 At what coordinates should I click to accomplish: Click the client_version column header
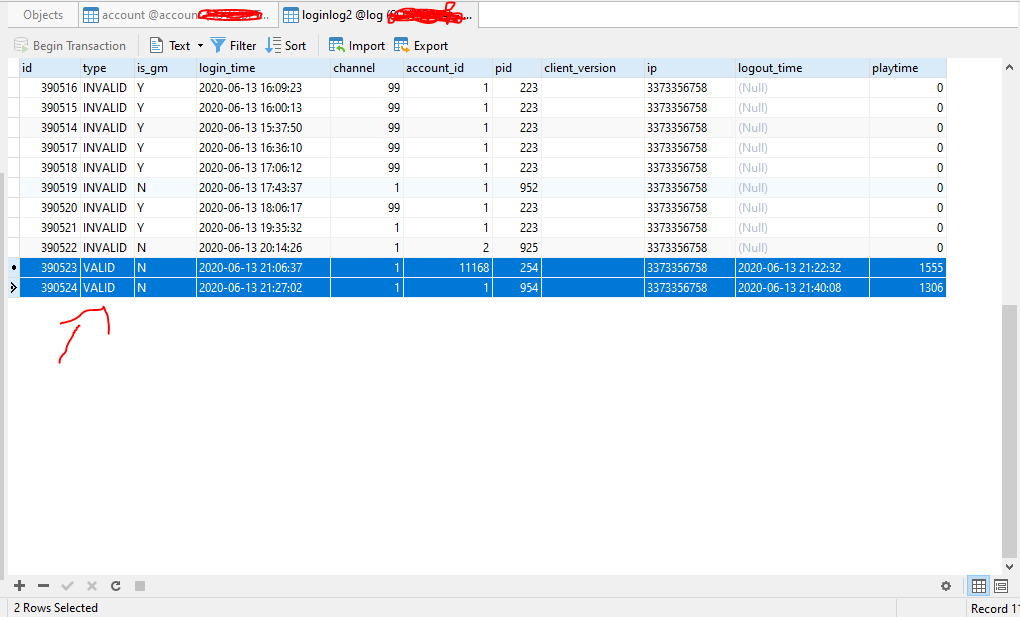[593, 68]
